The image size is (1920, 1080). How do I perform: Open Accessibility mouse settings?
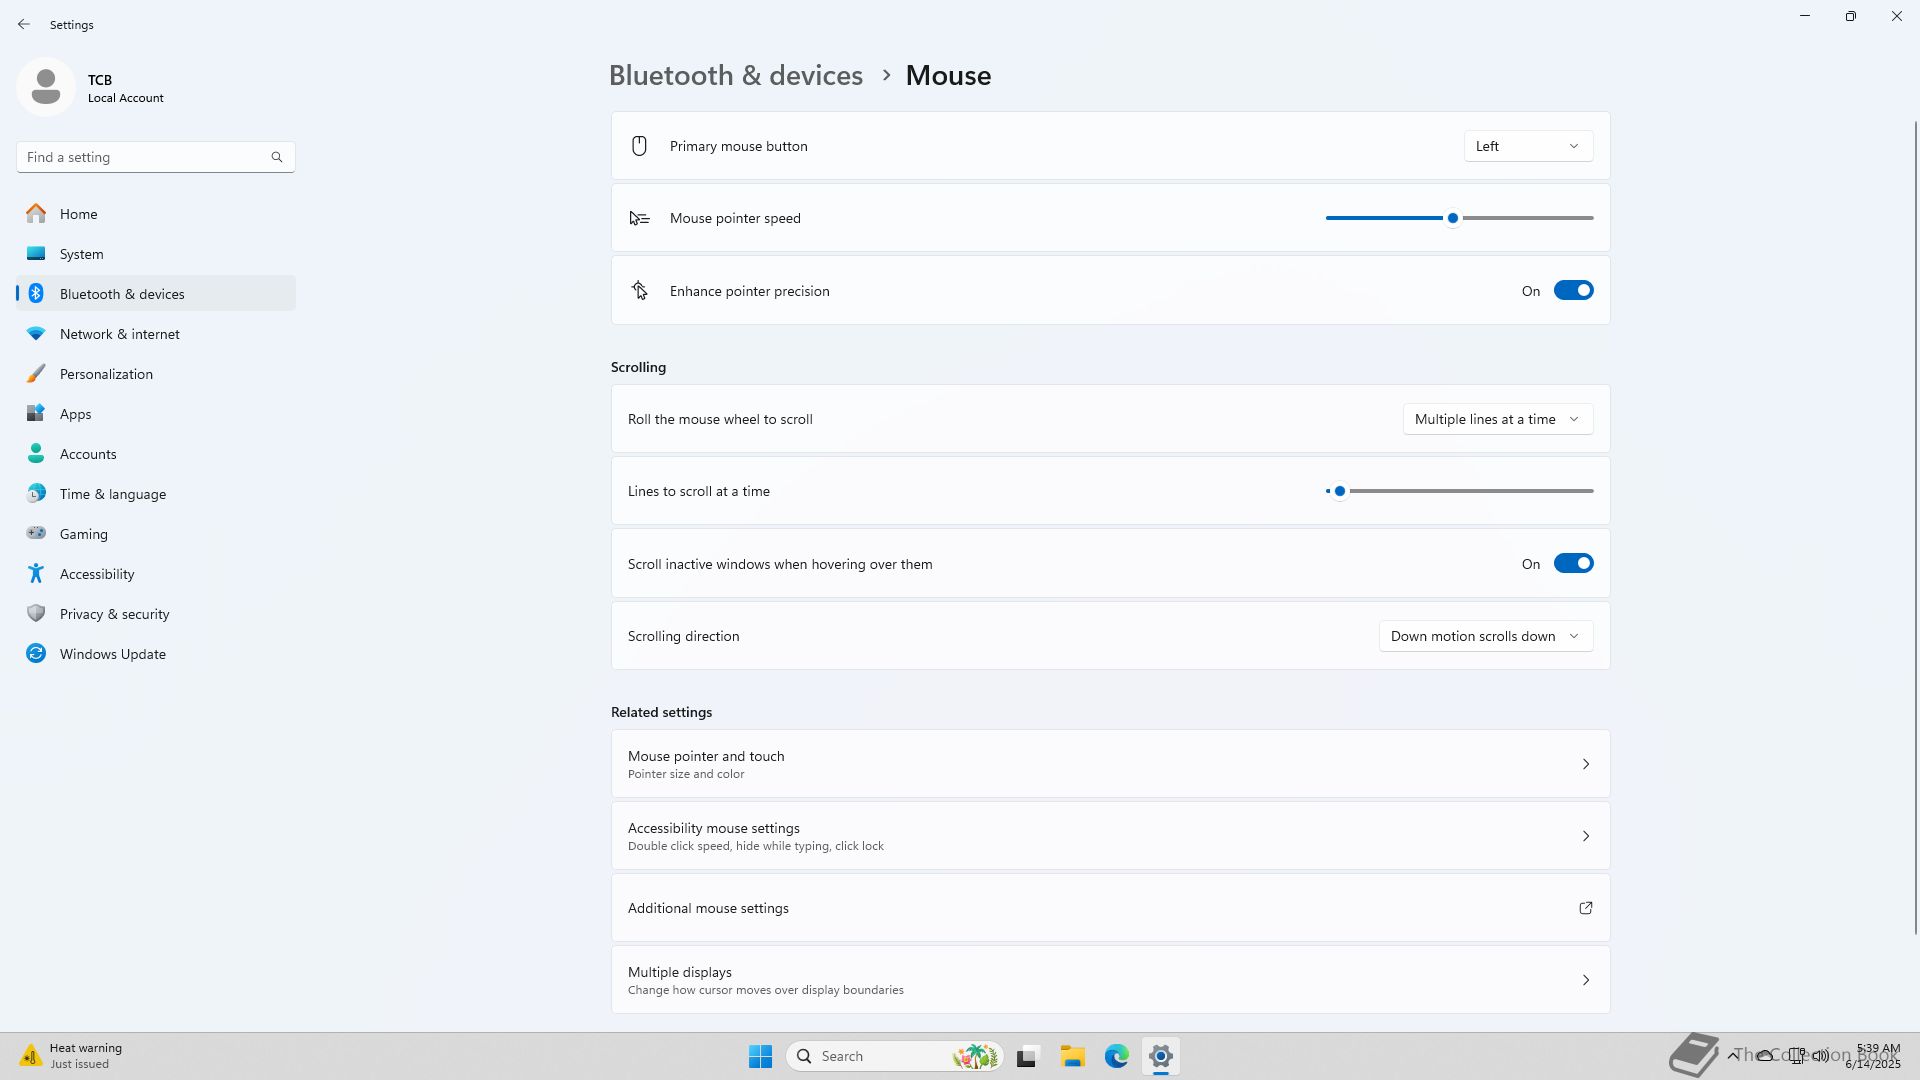pos(1110,836)
